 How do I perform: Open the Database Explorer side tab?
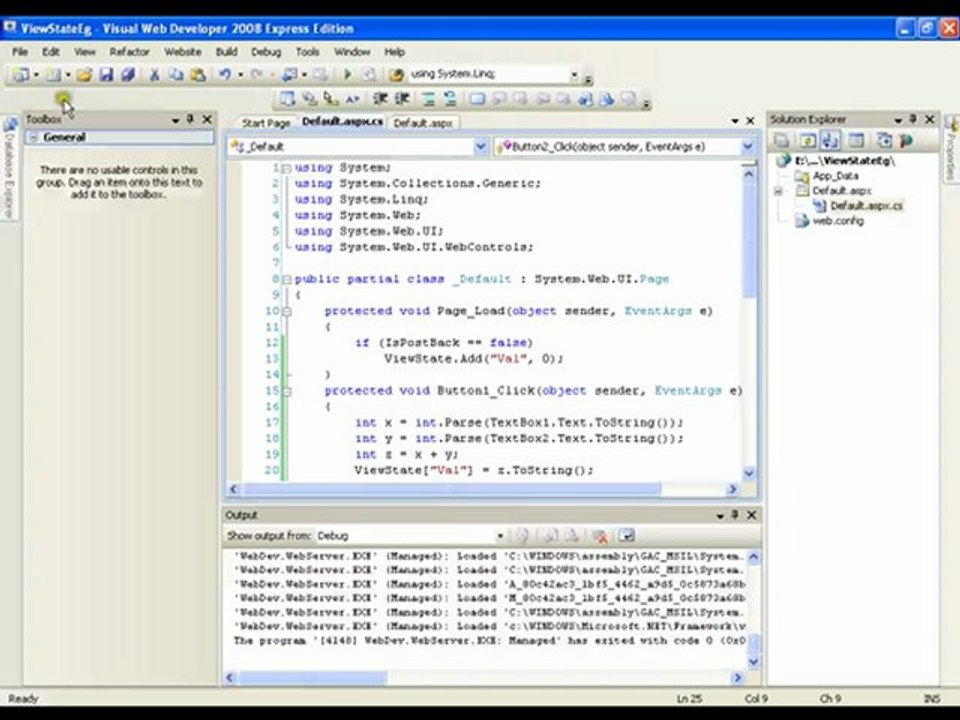(9, 168)
